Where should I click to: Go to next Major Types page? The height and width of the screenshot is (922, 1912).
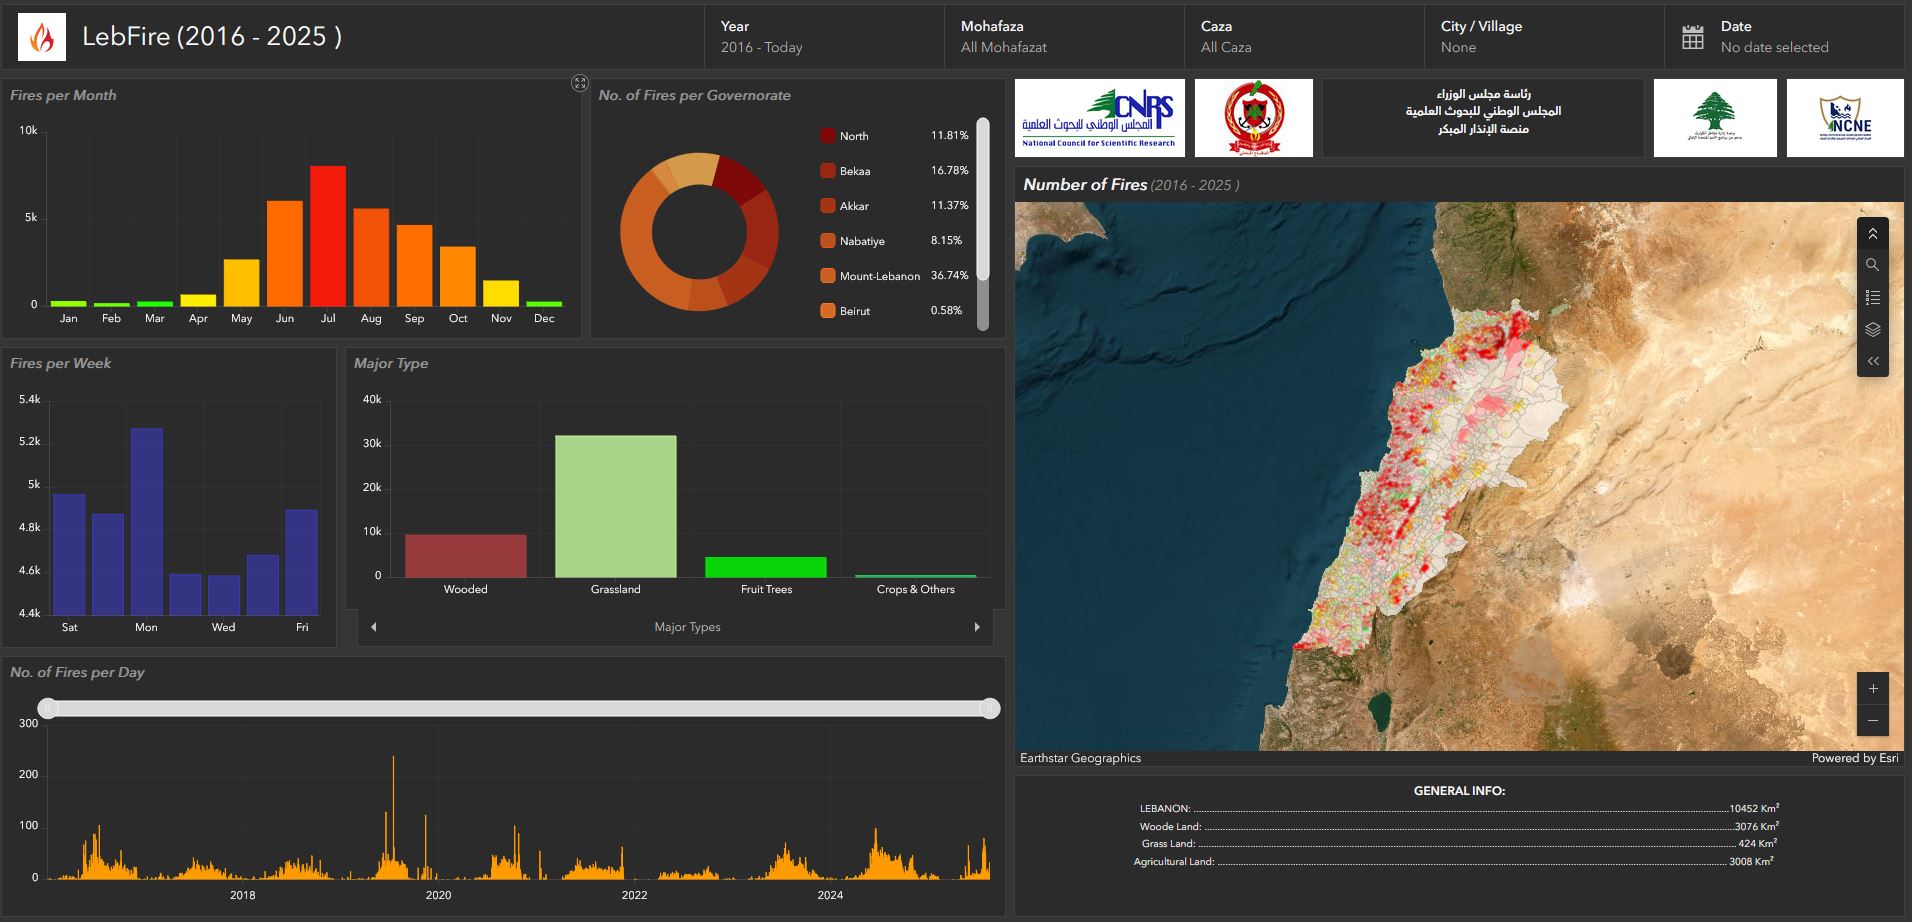click(977, 627)
